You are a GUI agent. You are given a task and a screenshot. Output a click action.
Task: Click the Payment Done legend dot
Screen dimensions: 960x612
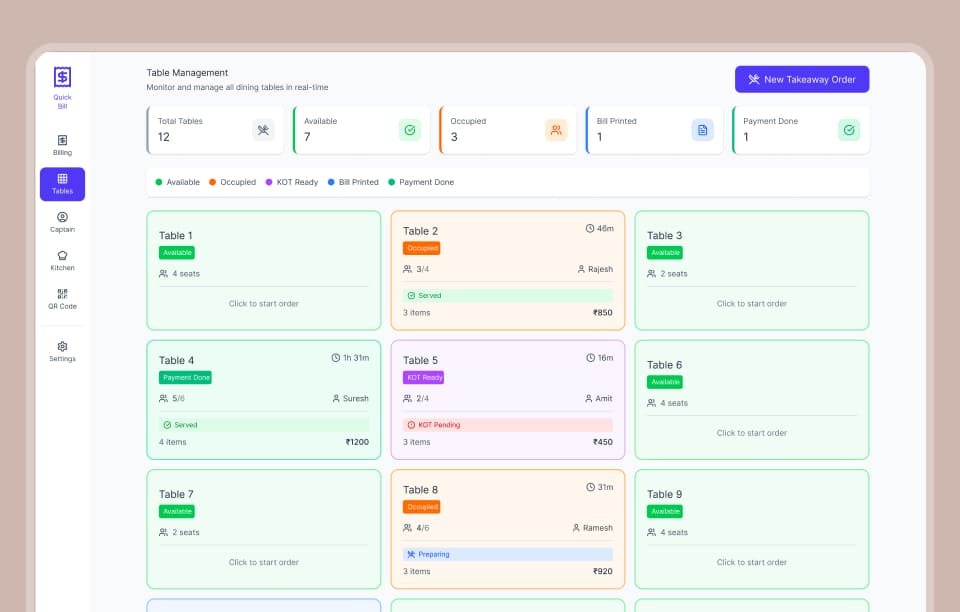pyautogui.click(x=391, y=182)
